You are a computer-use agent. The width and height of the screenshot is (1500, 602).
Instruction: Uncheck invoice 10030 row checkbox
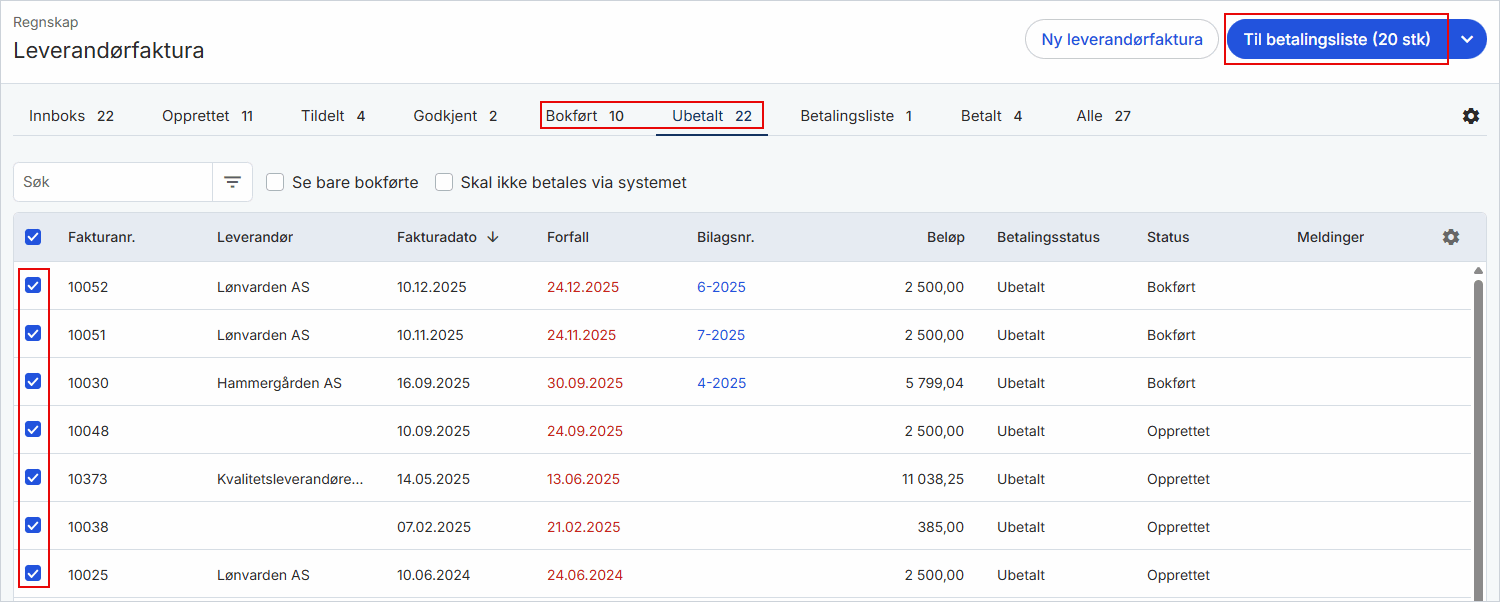(33, 381)
